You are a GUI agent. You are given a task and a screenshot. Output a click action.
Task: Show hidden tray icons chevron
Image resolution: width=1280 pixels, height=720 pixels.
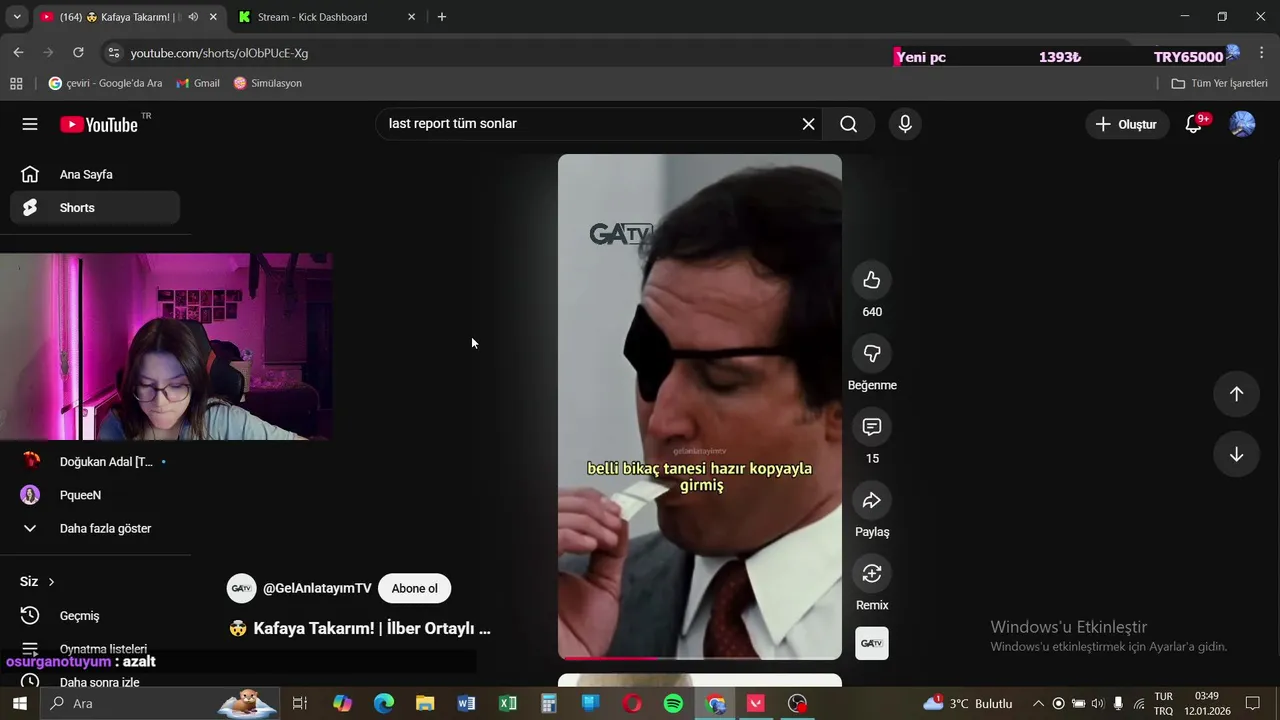click(1038, 703)
